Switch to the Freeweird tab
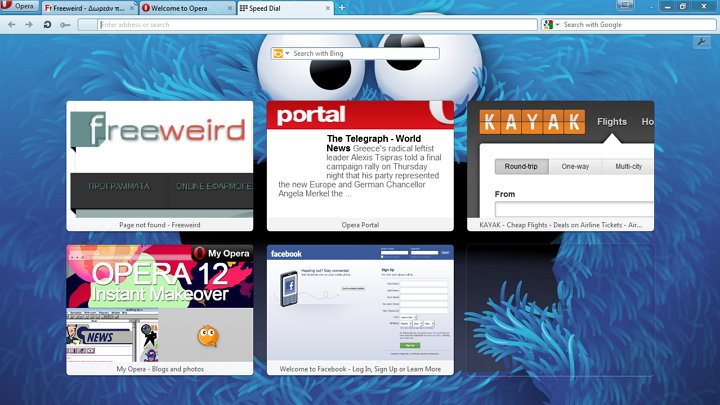Viewport: 720px width, 405px height. 90,8
